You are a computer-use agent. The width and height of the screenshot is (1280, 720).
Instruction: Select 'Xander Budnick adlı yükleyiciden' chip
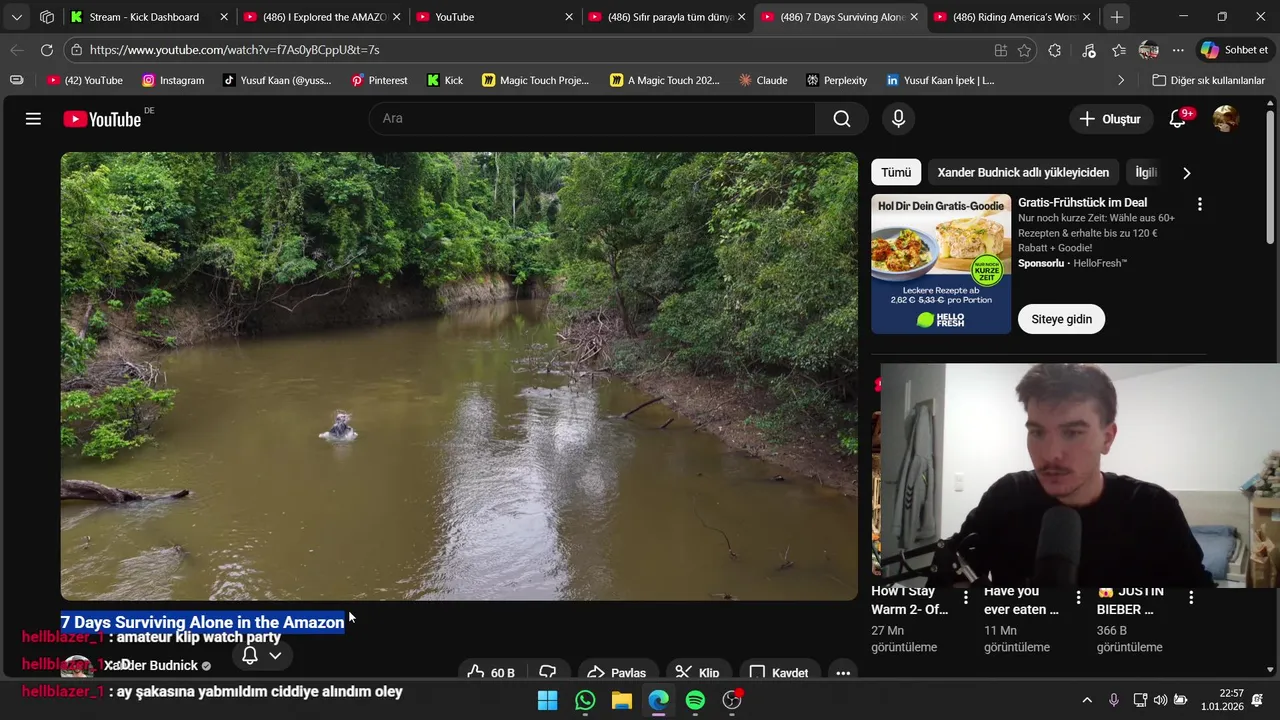1023,172
